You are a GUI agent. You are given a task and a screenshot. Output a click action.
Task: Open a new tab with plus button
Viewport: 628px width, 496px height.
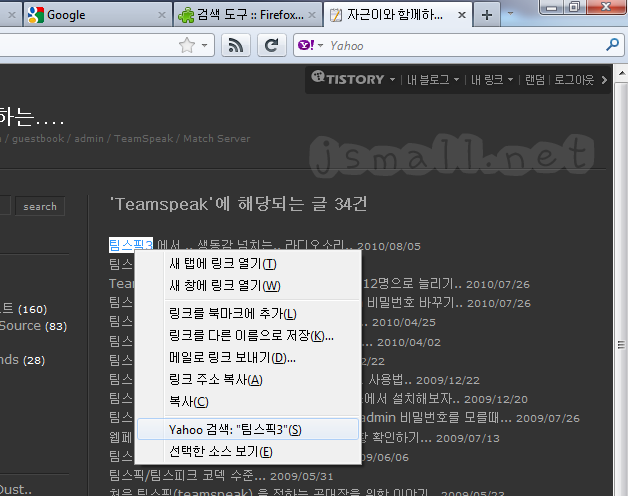pos(487,15)
